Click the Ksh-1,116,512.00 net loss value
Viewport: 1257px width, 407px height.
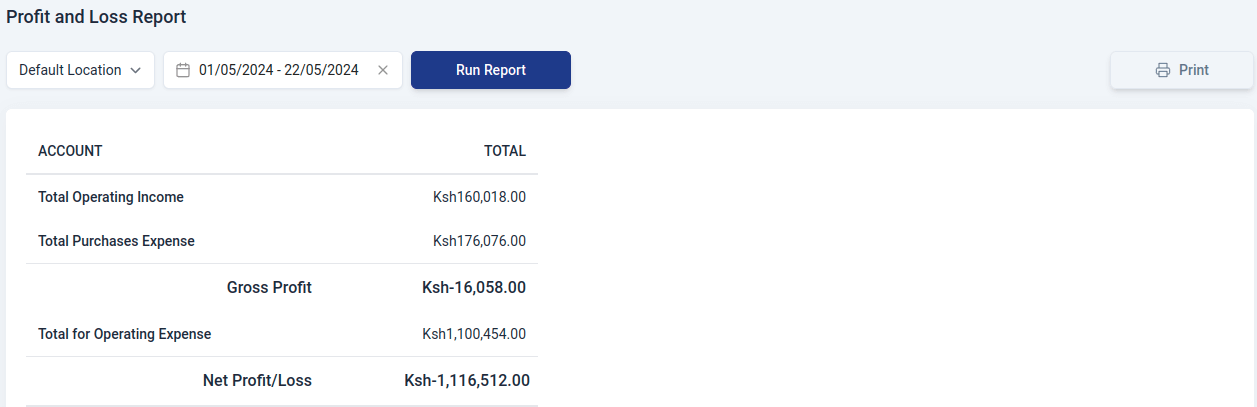point(467,380)
